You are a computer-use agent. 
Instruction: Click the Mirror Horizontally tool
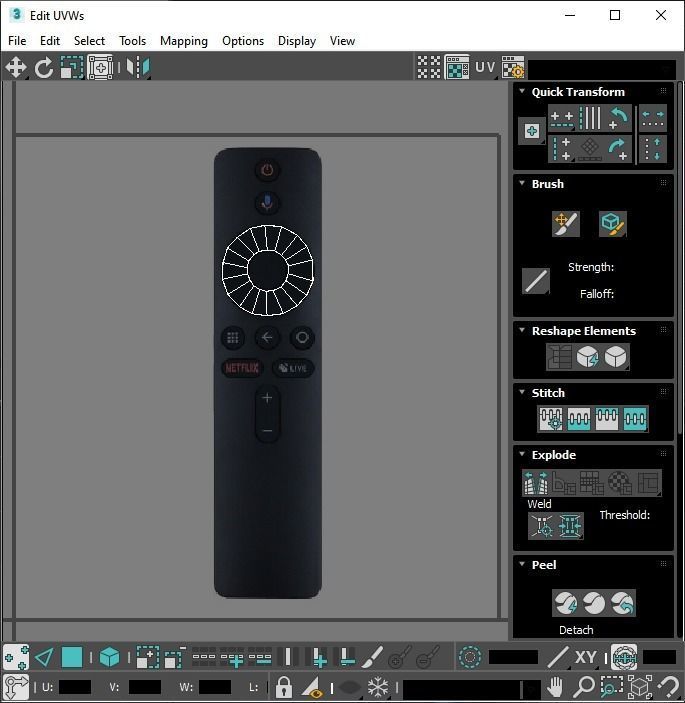click(x=138, y=68)
